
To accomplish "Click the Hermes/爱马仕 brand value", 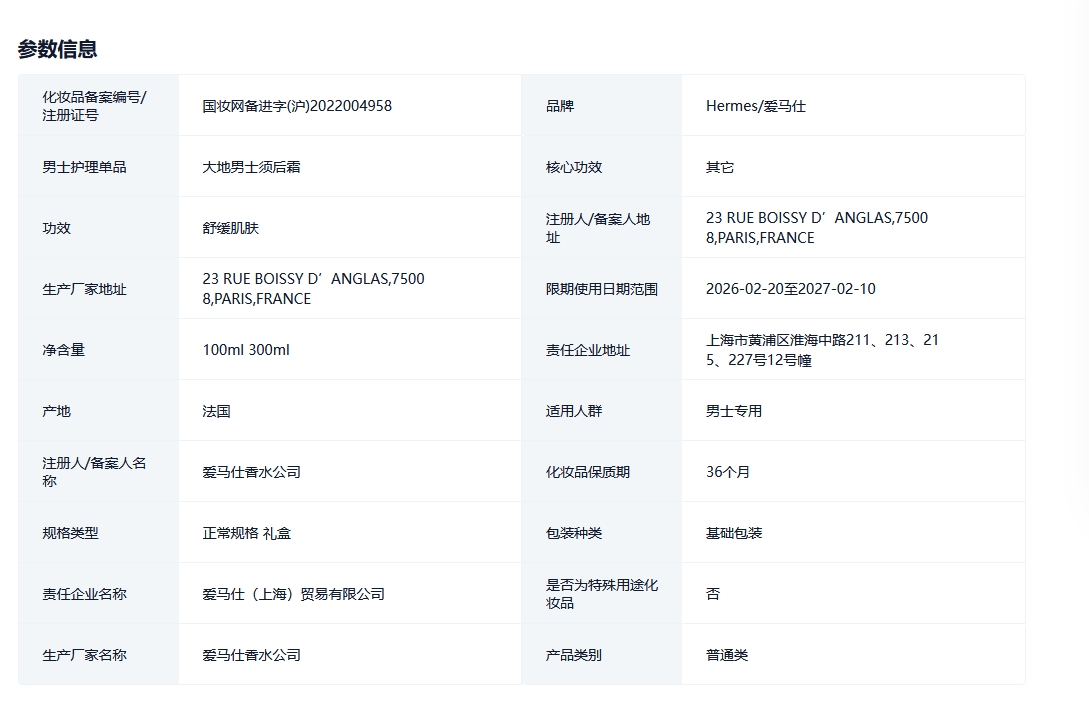I will (x=755, y=106).
